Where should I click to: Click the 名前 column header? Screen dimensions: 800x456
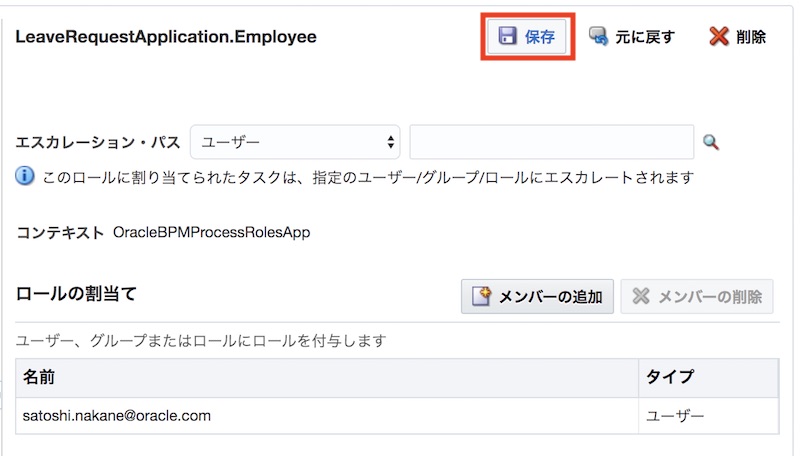[x=38, y=378]
